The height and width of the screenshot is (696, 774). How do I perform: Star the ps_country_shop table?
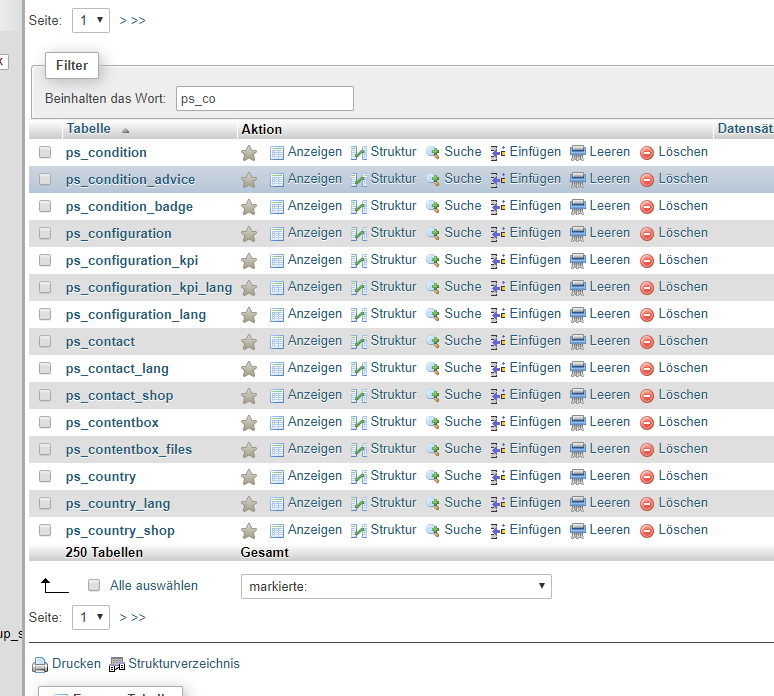pyautogui.click(x=249, y=531)
